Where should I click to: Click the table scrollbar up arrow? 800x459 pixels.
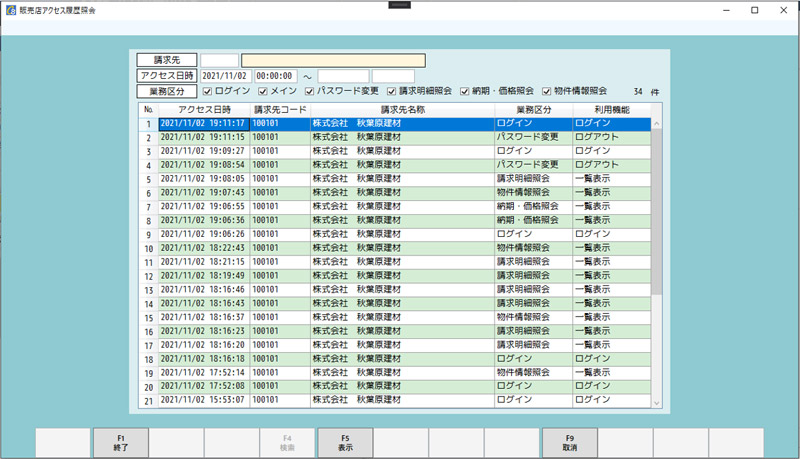pos(657,123)
